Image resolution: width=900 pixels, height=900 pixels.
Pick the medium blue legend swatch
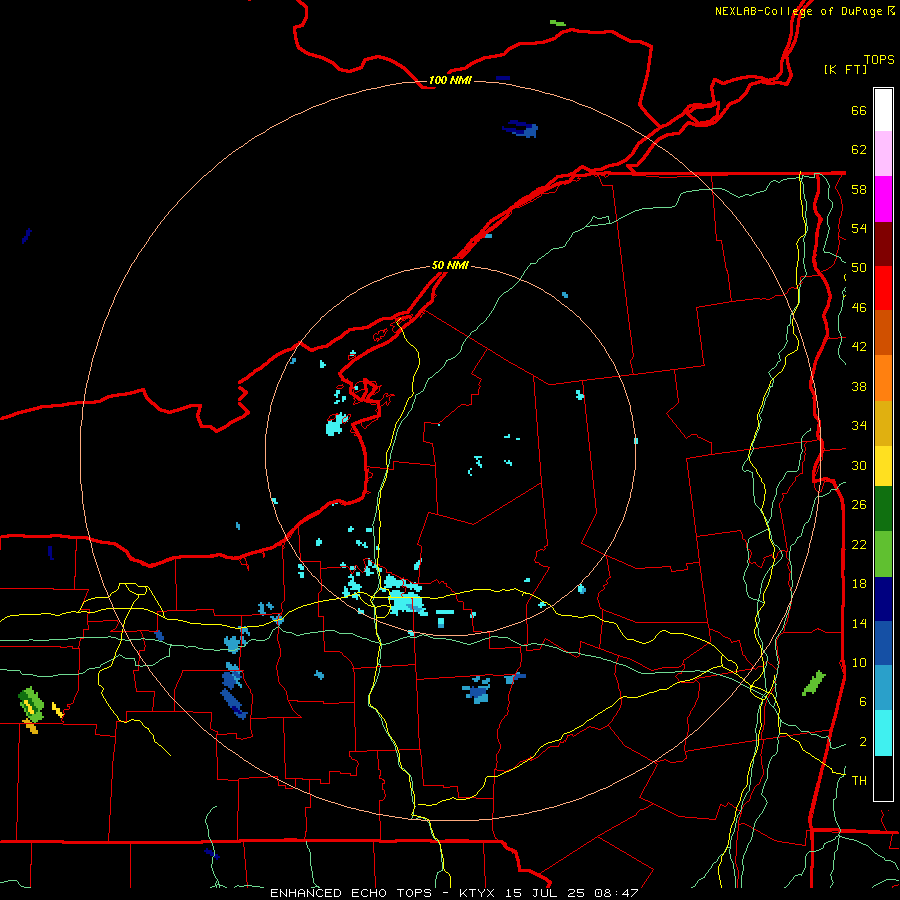pos(883,643)
